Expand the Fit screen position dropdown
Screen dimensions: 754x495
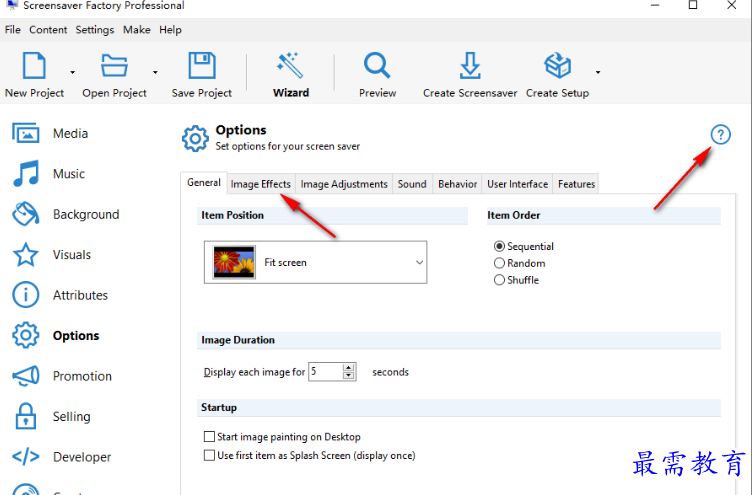(x=418, y=262)
